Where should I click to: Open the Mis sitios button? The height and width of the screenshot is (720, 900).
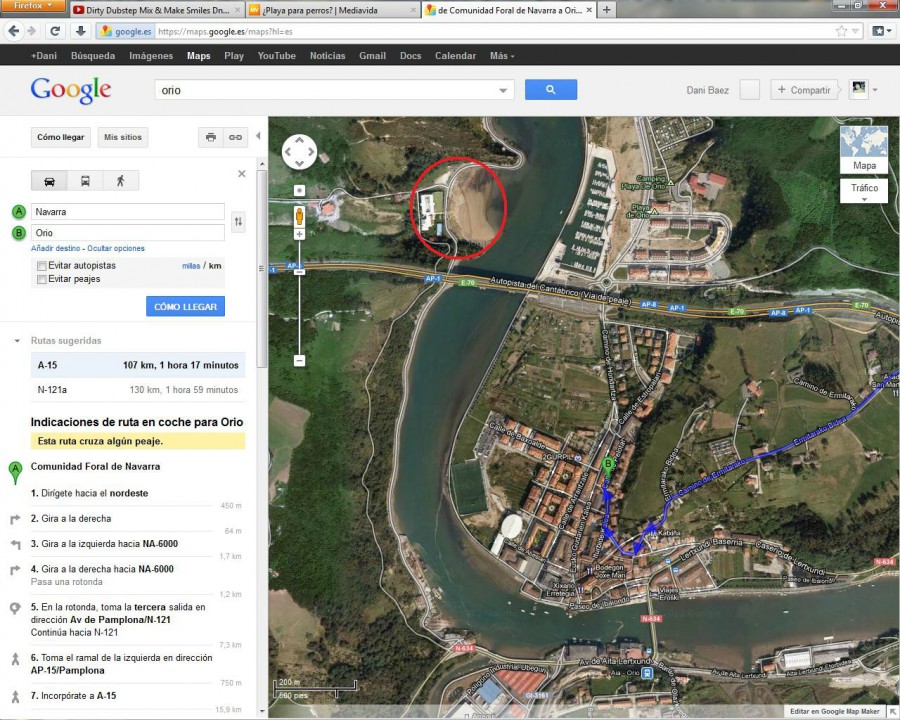[123, 137]
